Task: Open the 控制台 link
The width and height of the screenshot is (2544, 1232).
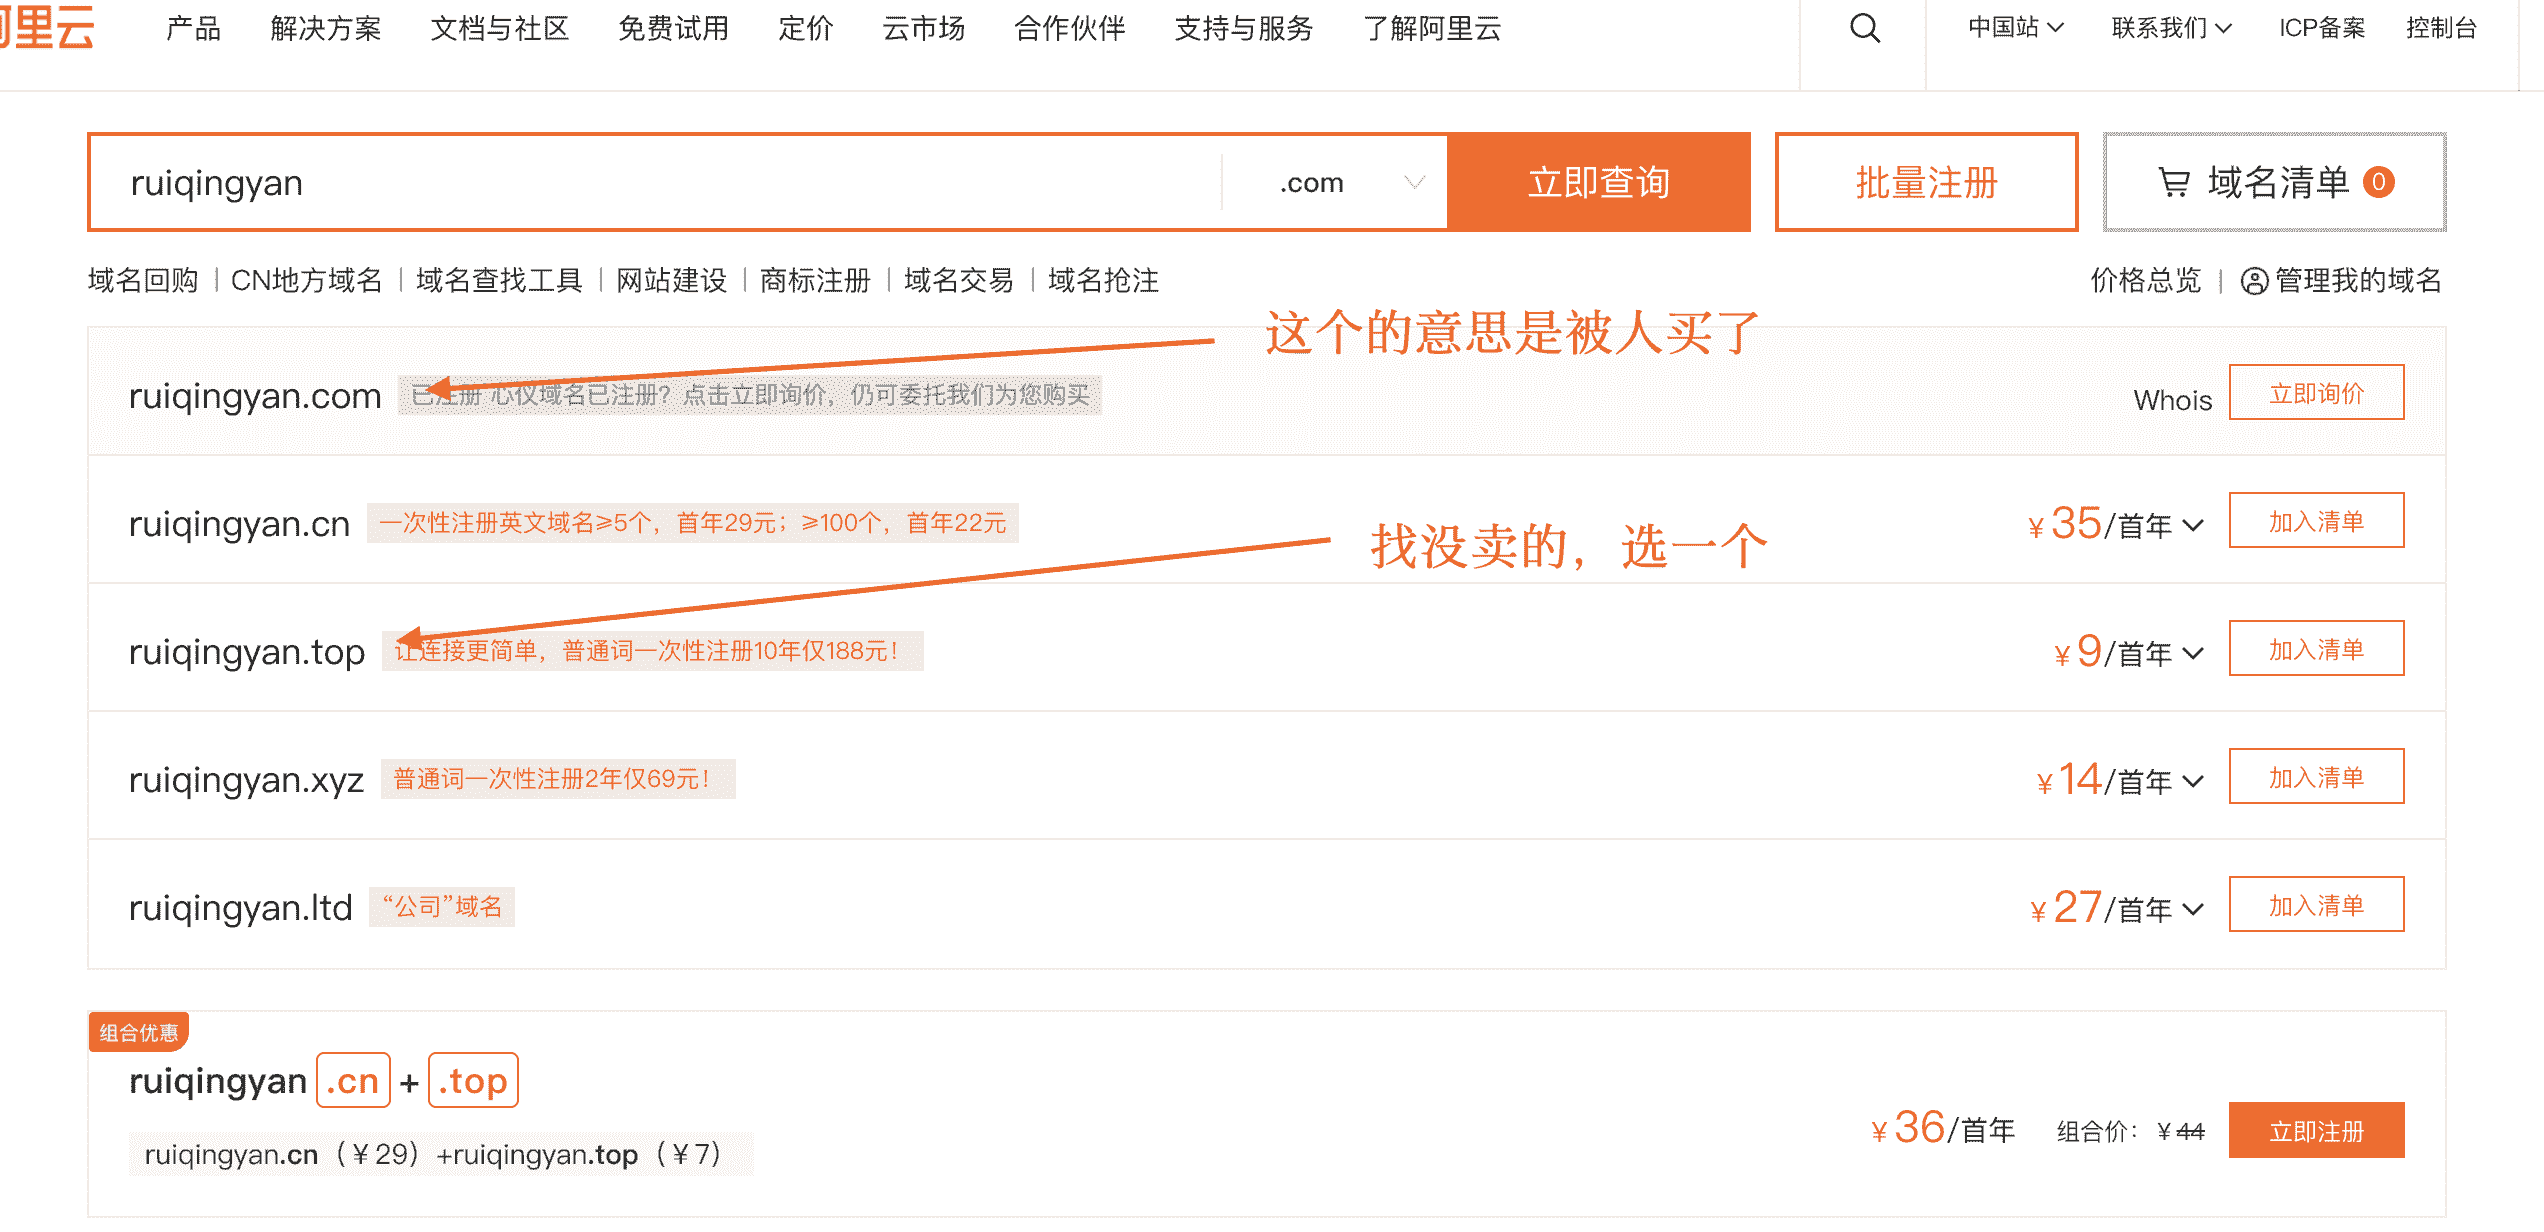Action: (x=2441, y=28)
